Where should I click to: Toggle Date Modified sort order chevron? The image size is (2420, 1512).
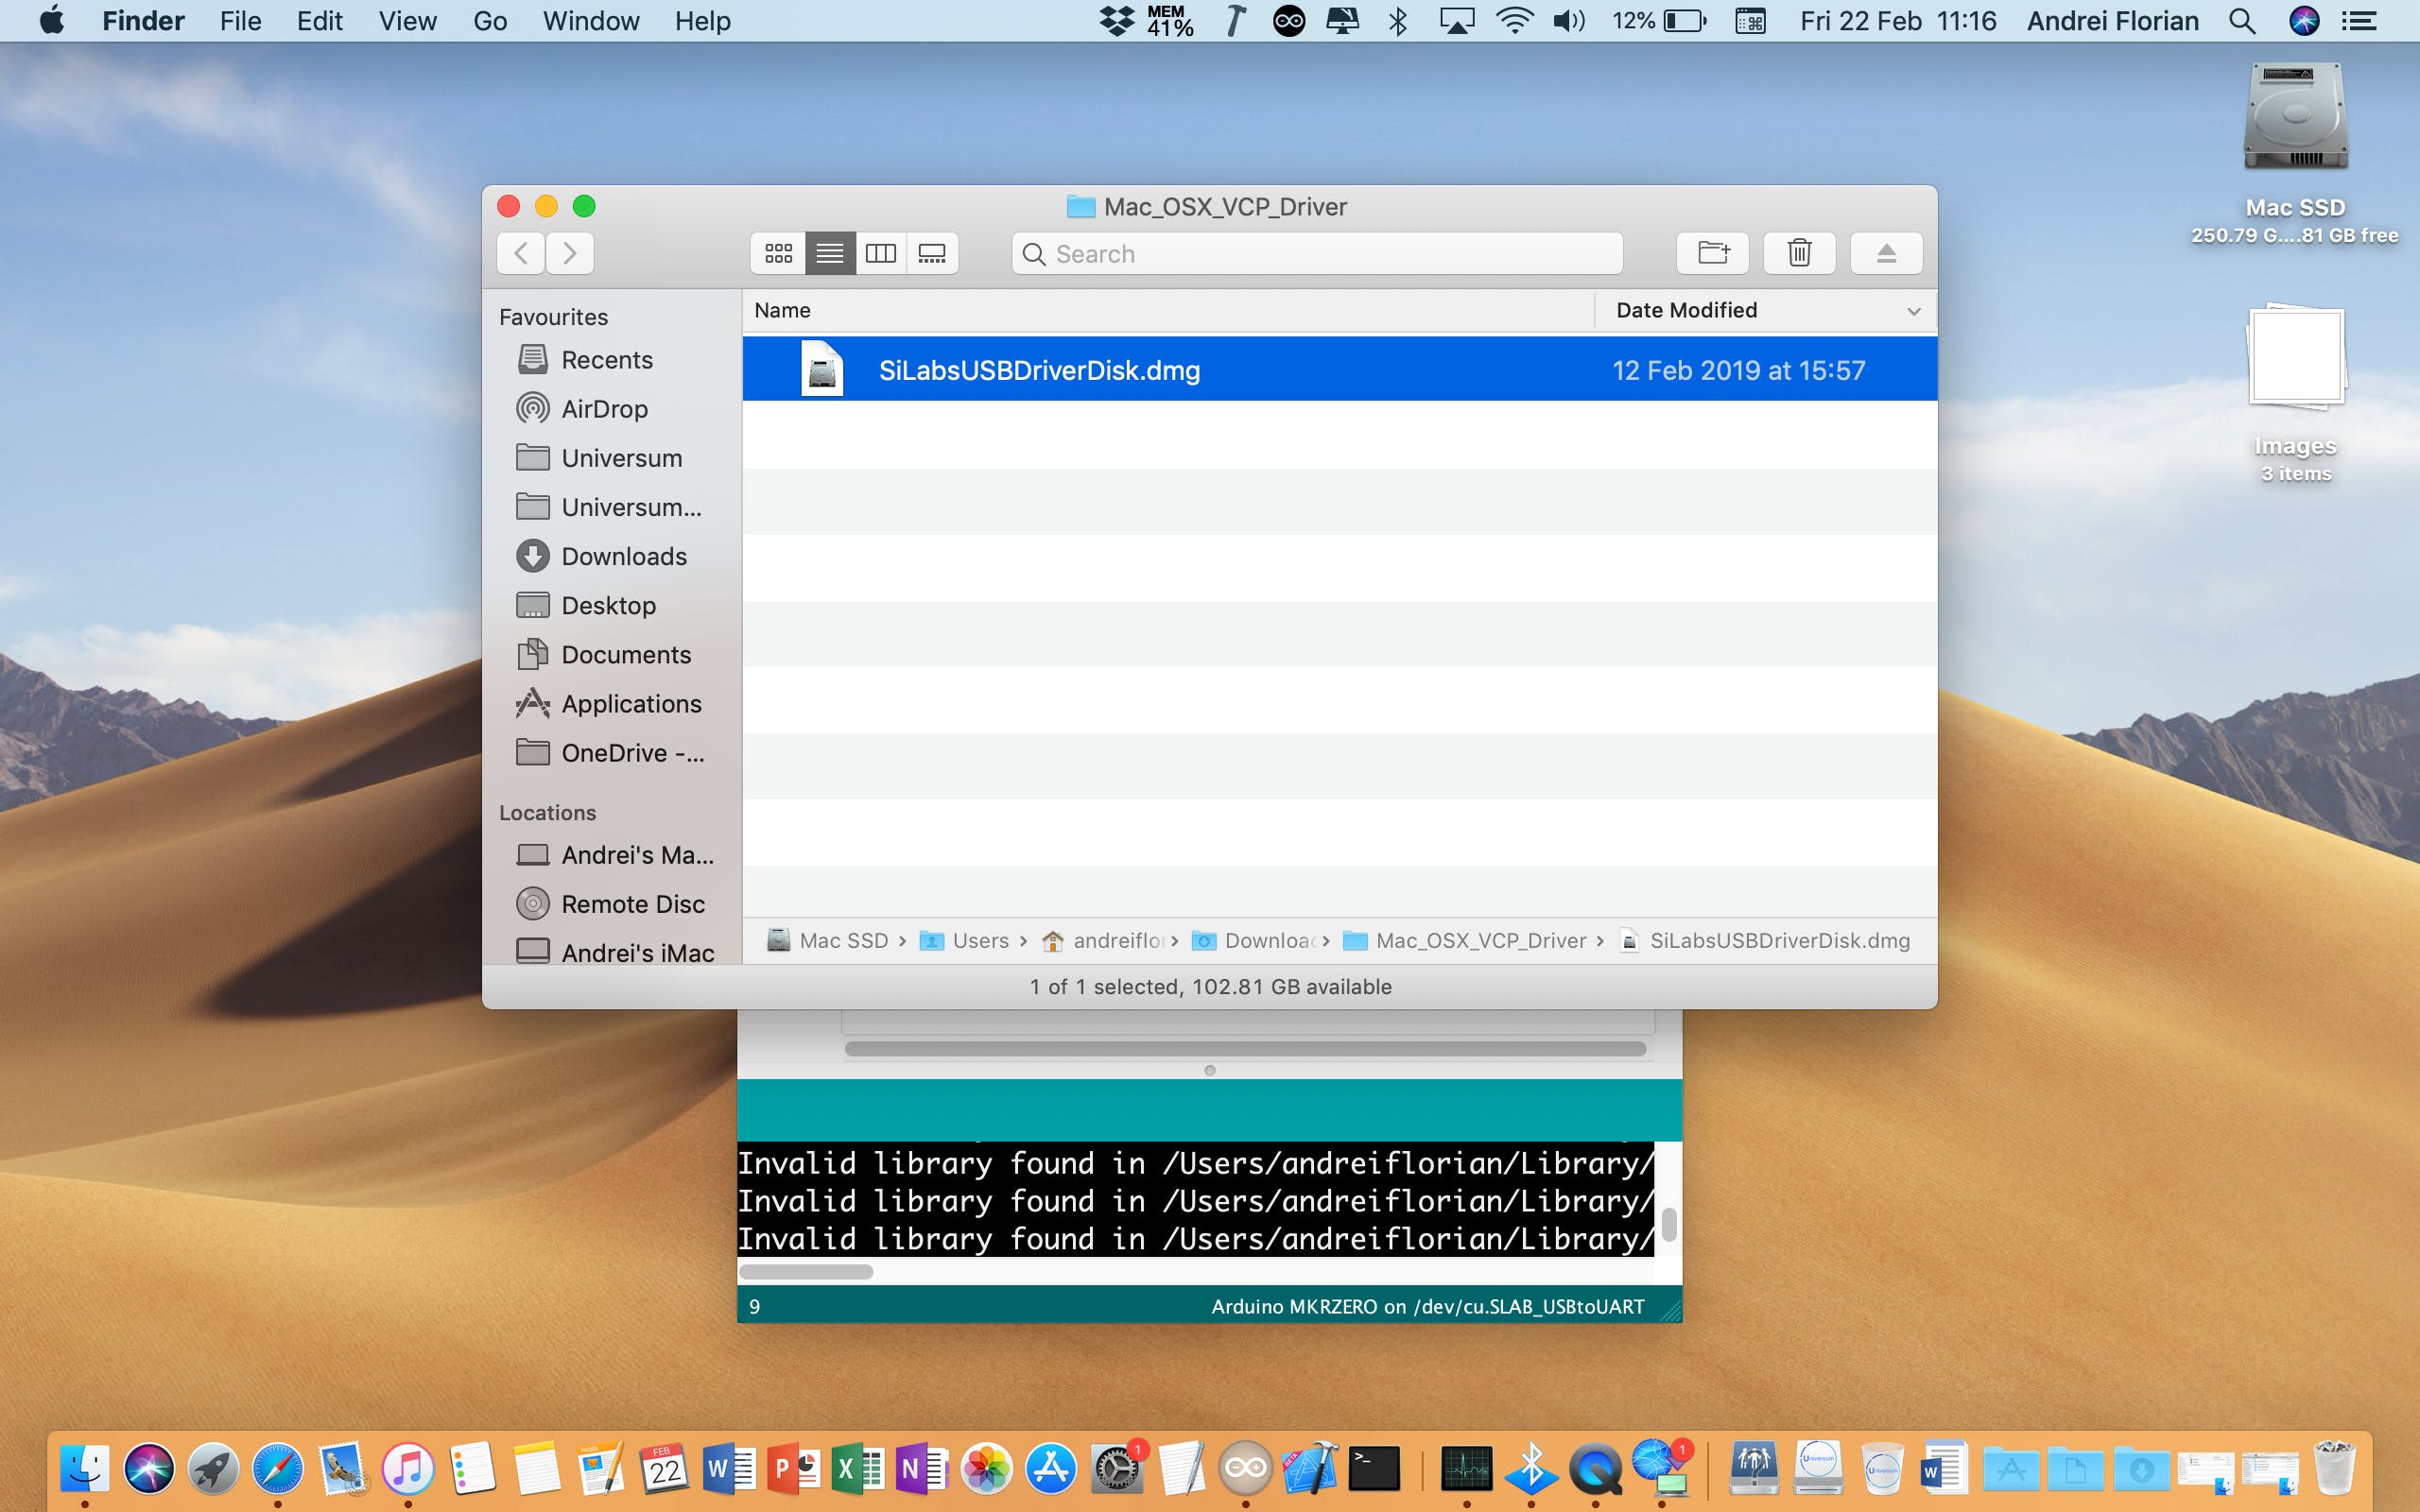[1913, 311]
